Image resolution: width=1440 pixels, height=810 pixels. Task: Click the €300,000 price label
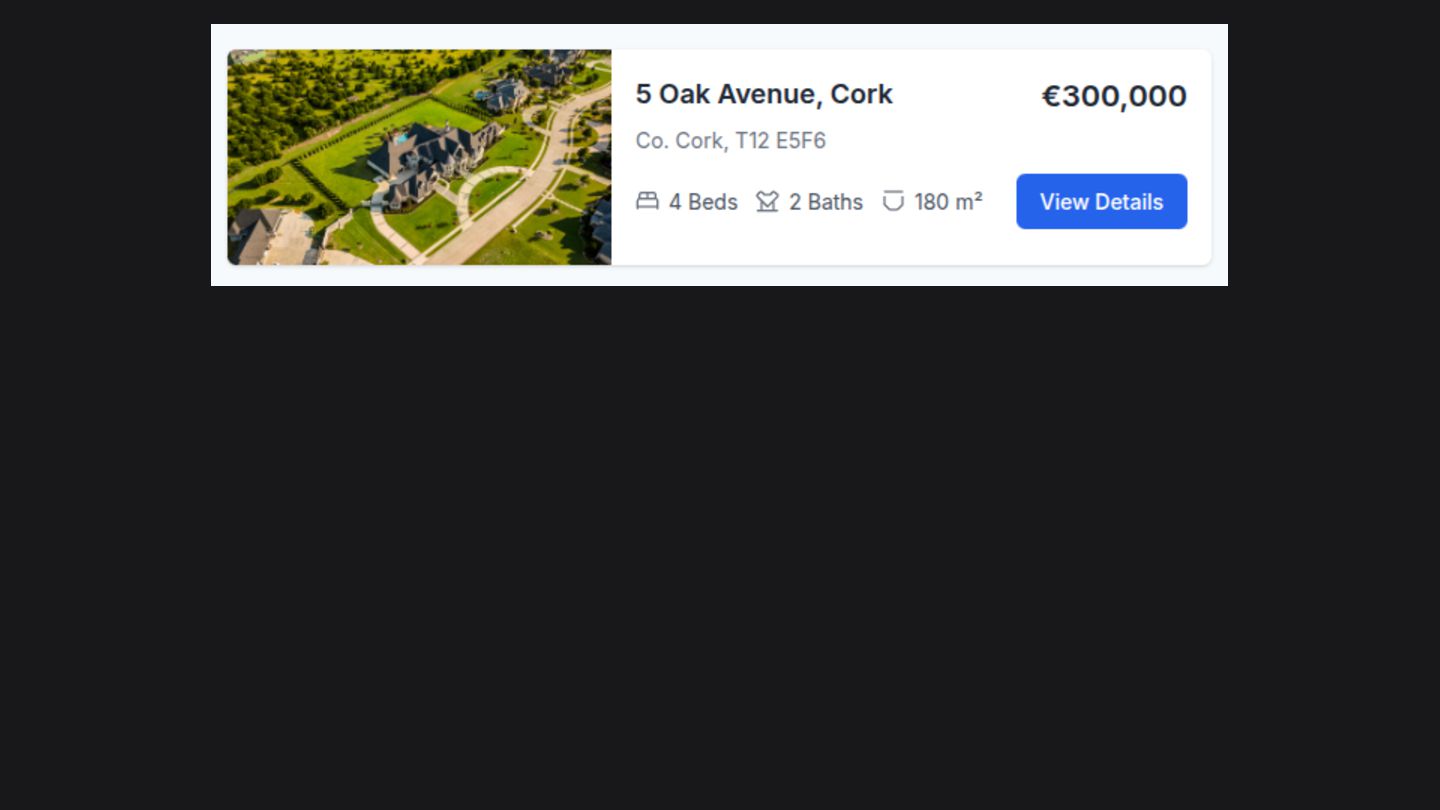pos(1114,96)
